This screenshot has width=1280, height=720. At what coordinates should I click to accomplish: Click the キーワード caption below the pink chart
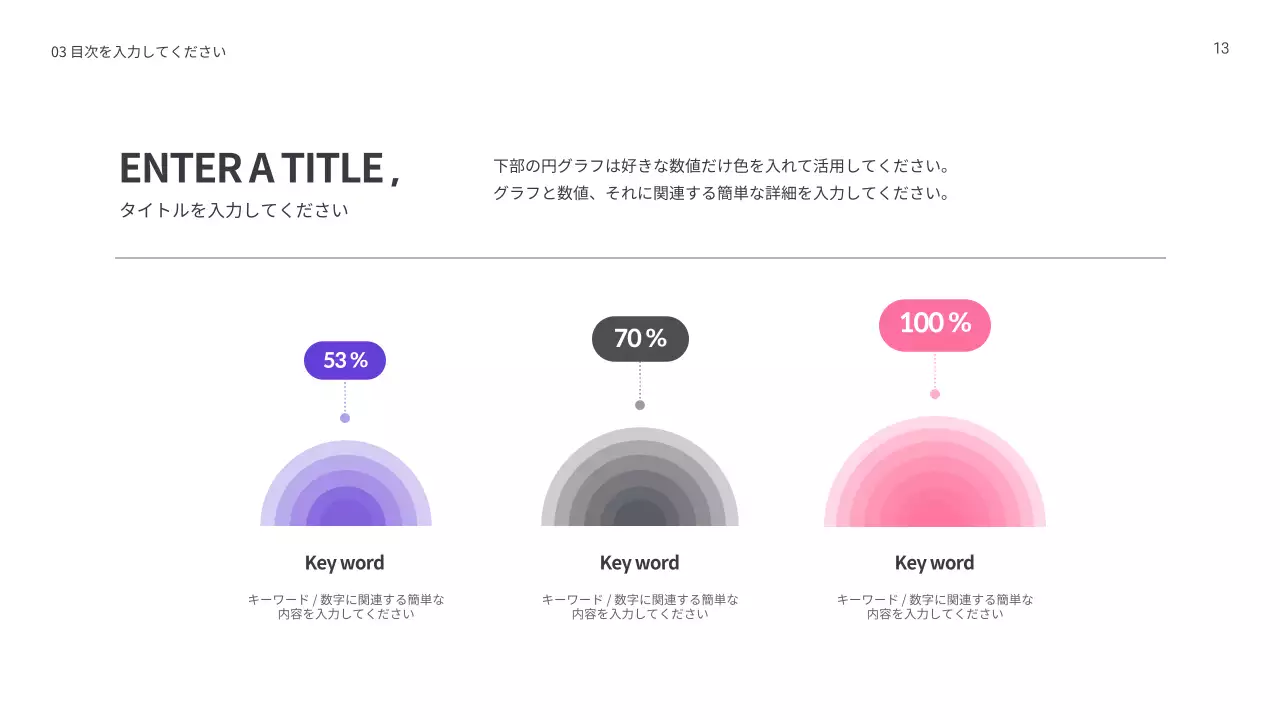pyautogui.click(x=935, y=607)
